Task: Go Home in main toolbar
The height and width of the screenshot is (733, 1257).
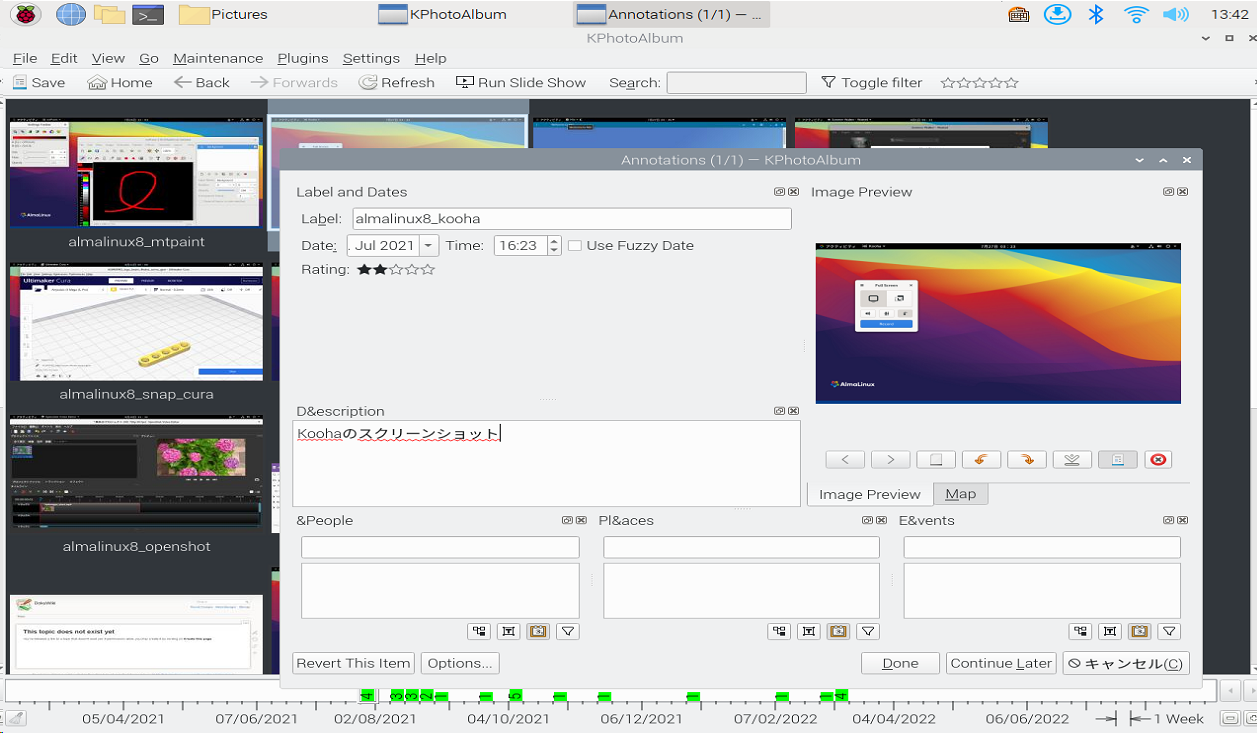Action: coord(120,83)
